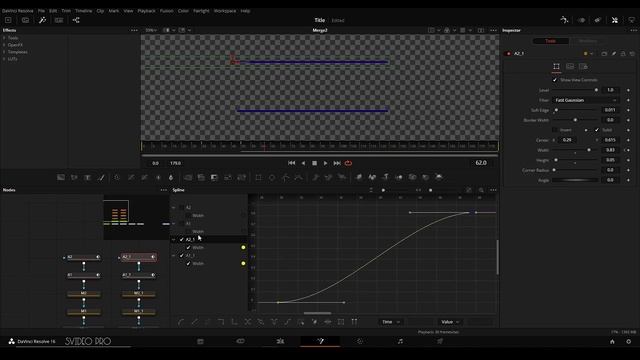
Task: Select the M2 merge node
Action: click(x=84, y=293)
